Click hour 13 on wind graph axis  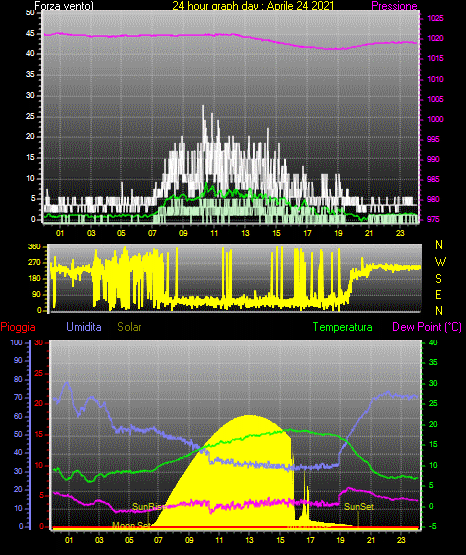coord(245,233)
